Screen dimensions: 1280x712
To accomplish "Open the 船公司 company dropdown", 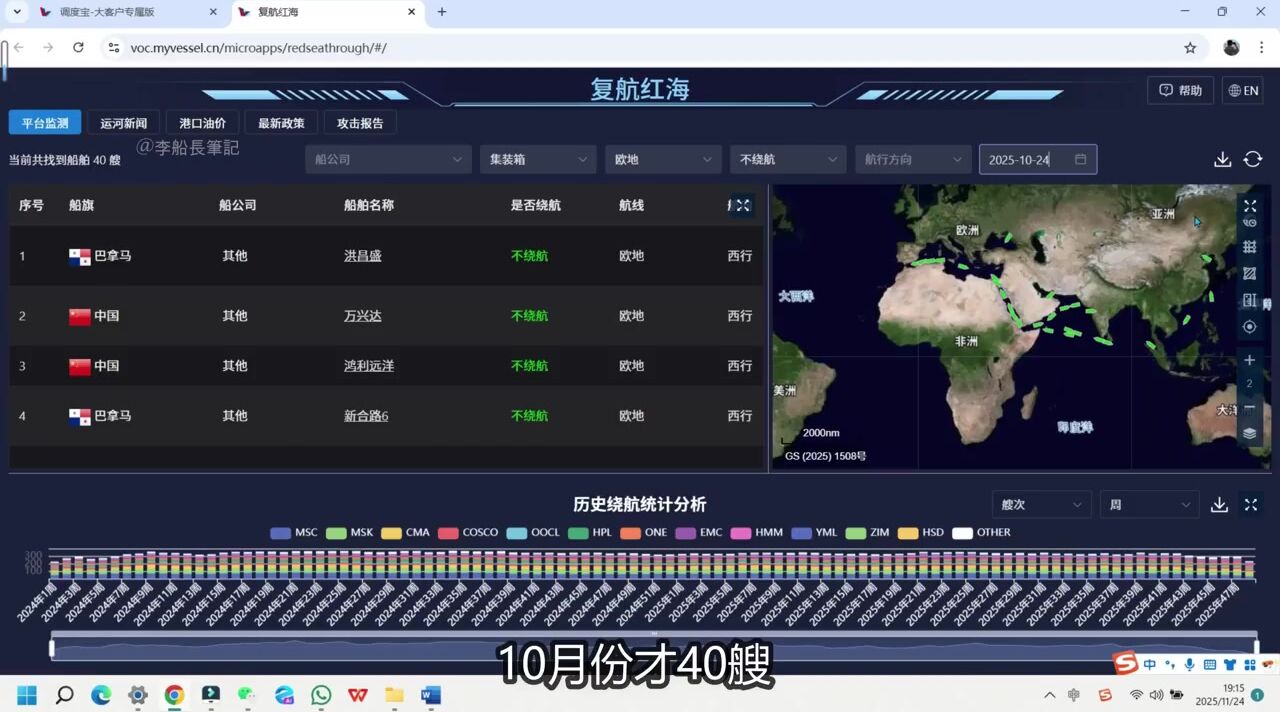I will 388,160.
